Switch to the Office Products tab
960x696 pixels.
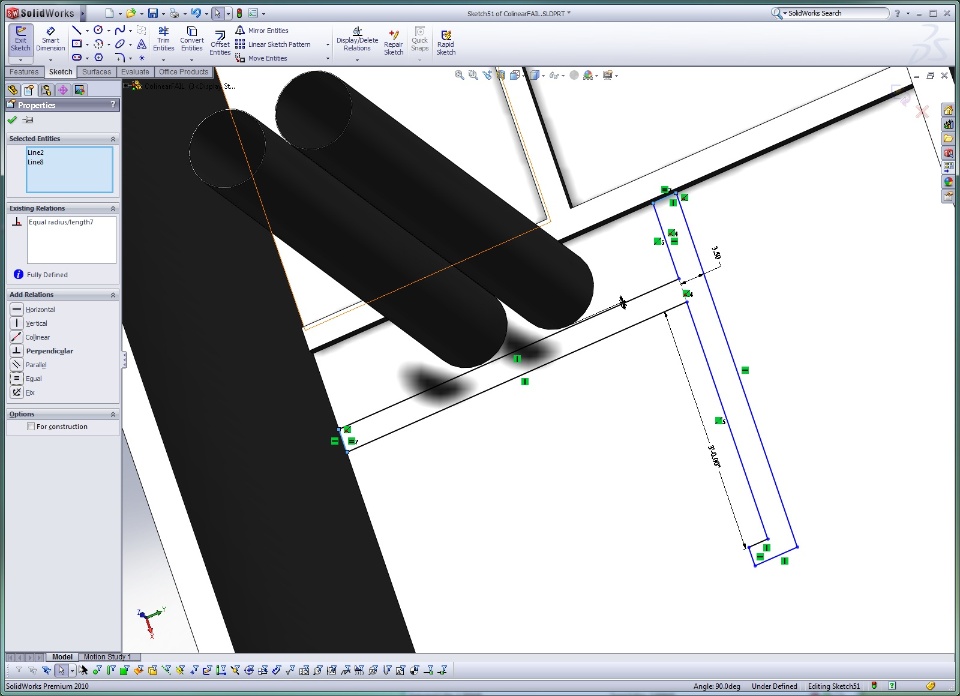(x=183, y=72)
